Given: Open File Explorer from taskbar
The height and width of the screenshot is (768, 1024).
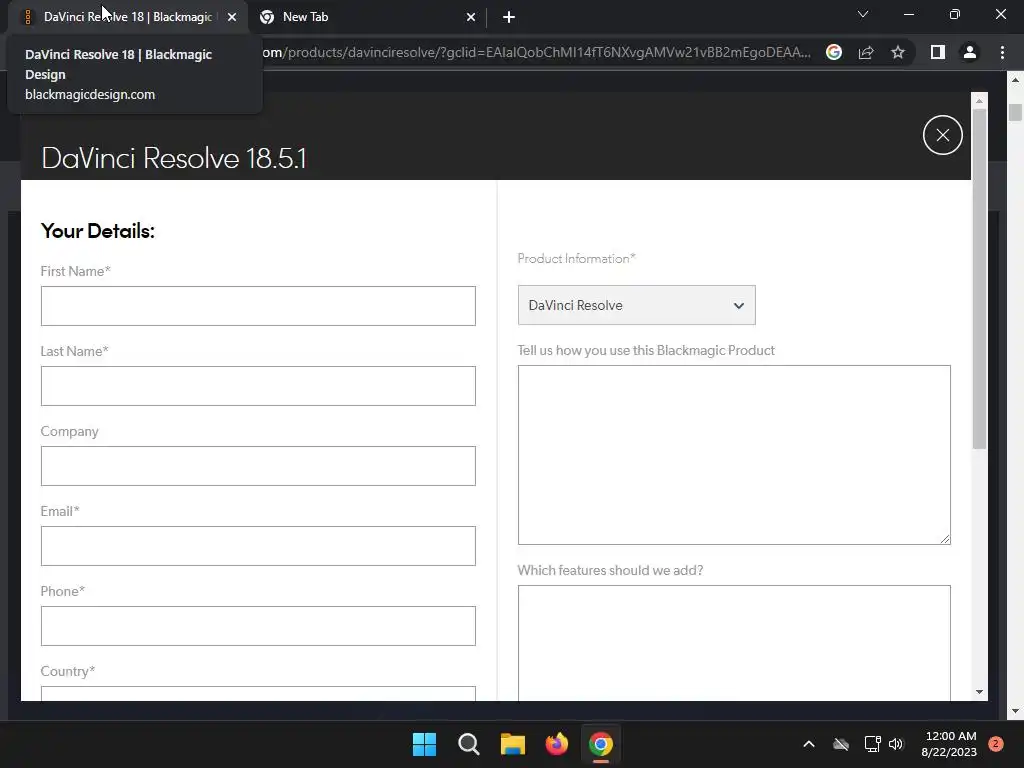Looking at the screenshot, I should [x=513, y=744].
